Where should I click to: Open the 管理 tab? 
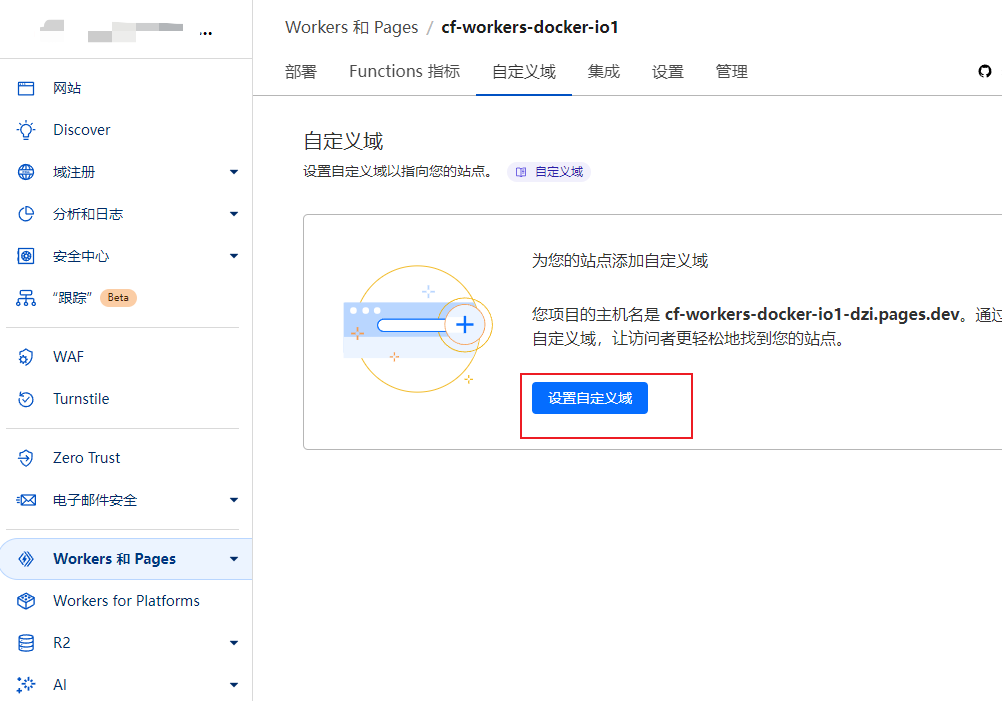point(732,72)
